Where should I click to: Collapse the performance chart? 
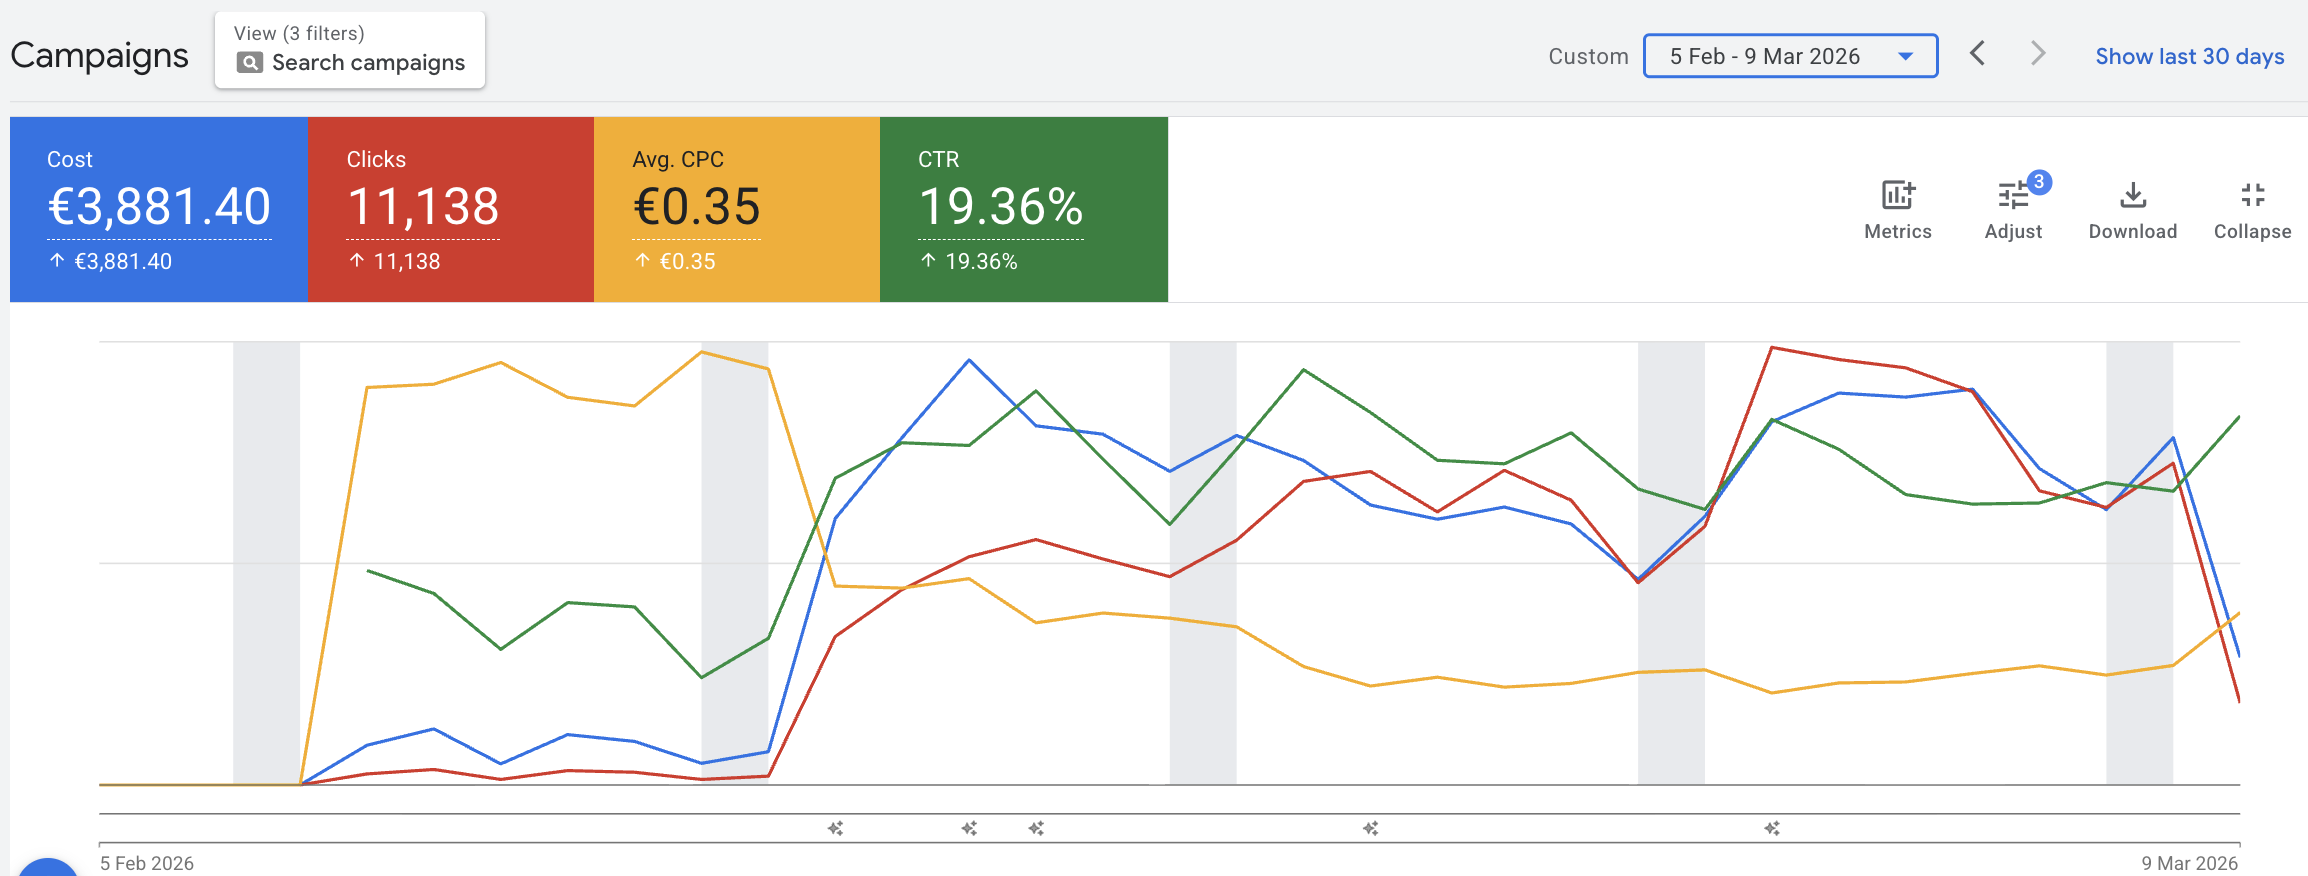point(2252,196)
